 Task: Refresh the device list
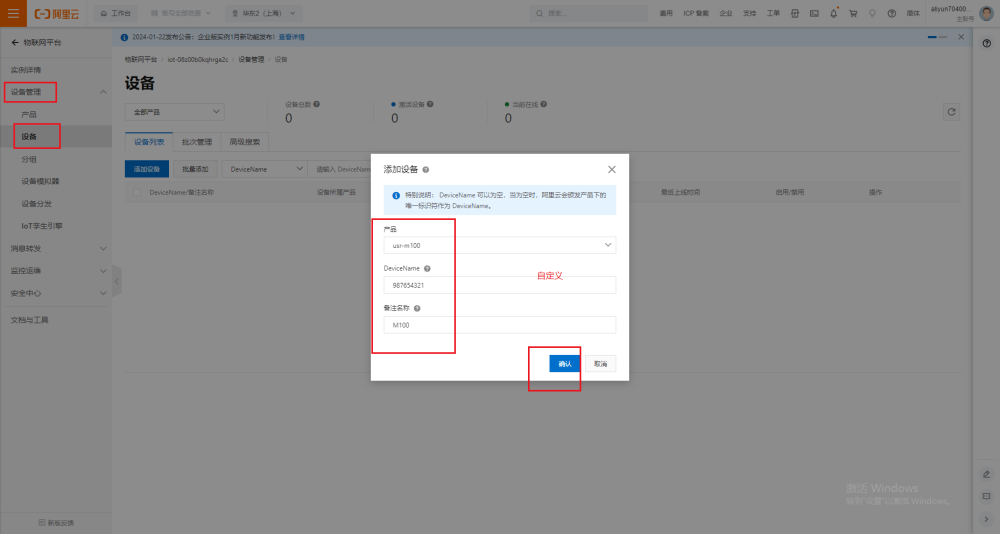pos(952,112)
